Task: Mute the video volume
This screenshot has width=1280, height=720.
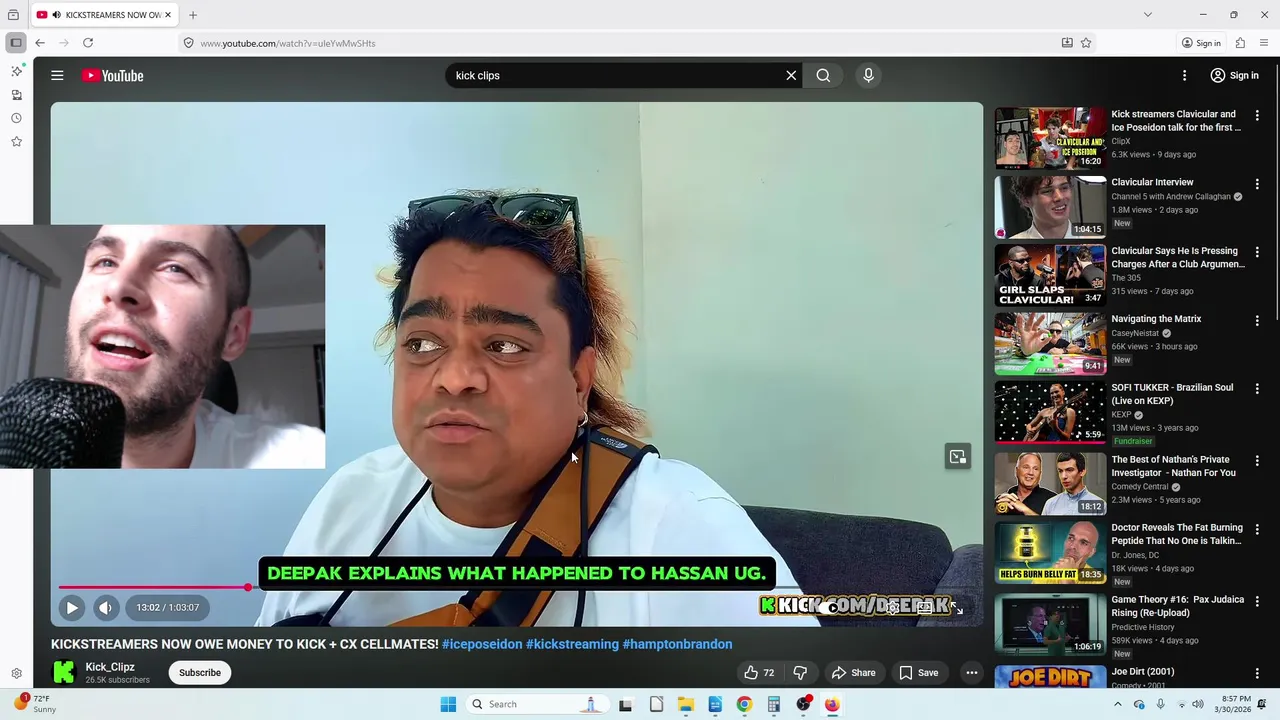Action: [106, 607]
